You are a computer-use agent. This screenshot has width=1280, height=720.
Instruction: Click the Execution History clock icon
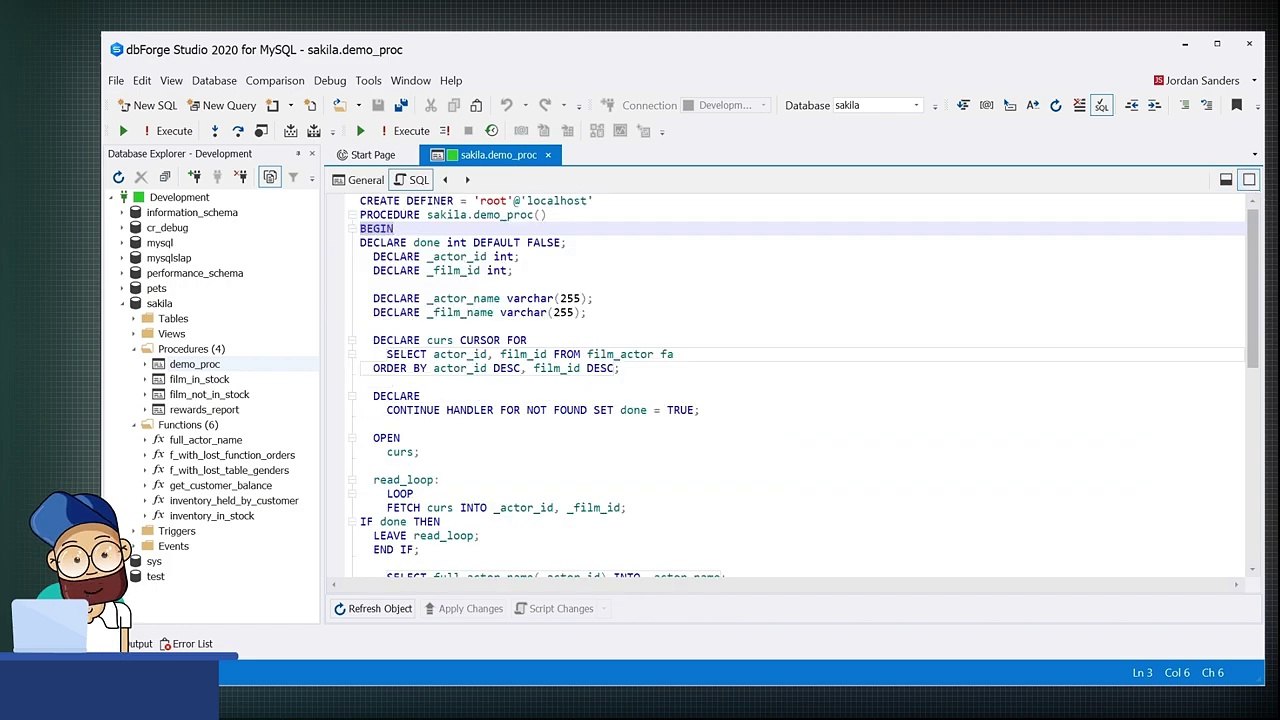(x=491, y=131)
